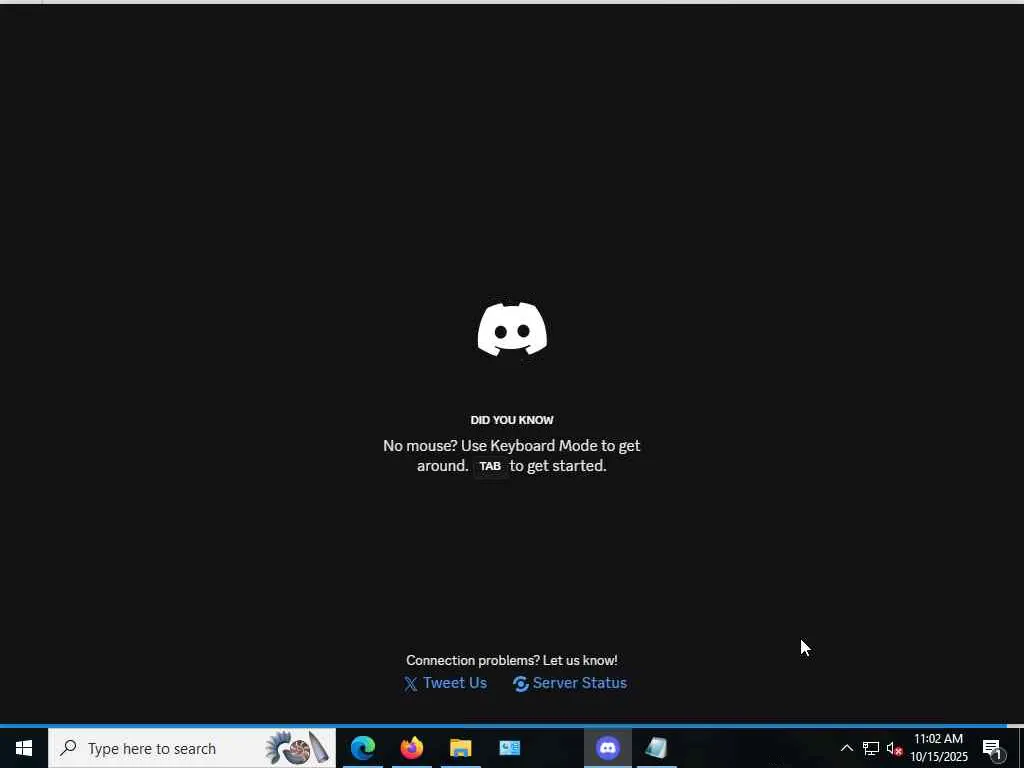Image resolution: width=1024 pixels, height=768 pixels.
Task: Show hidden system tray icons
Action: pyautogui.click(x=846, y=748)
